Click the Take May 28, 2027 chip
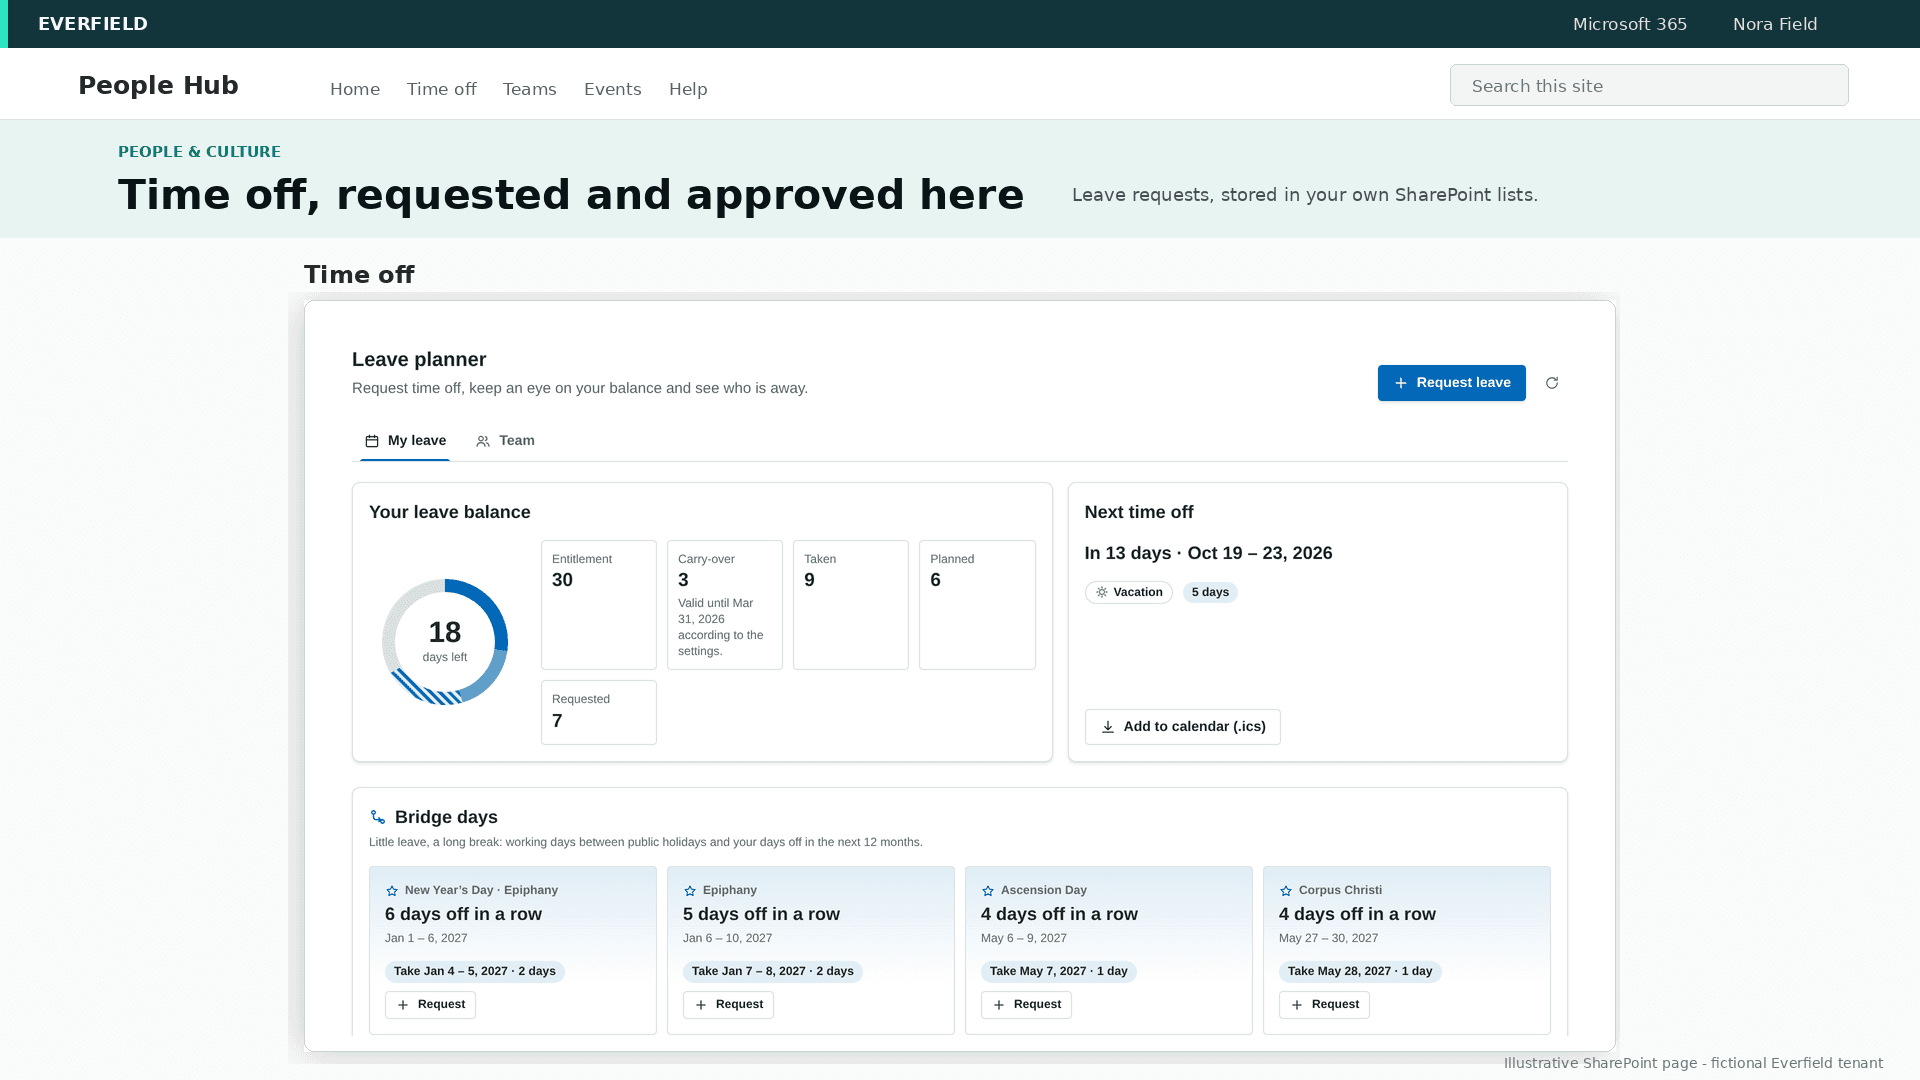This screenshot has width=1920, height=1080. coord(1360,972)
